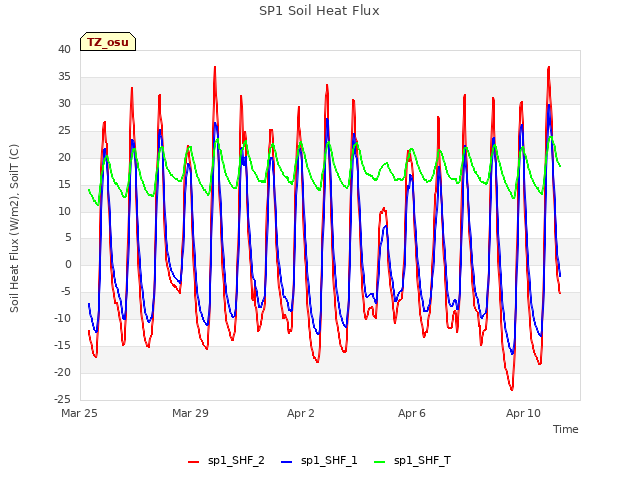This screenshot has height=480, width=640.
Task: Click the chart title SP1 Soil Heat Flux
Action: point(319,11)
